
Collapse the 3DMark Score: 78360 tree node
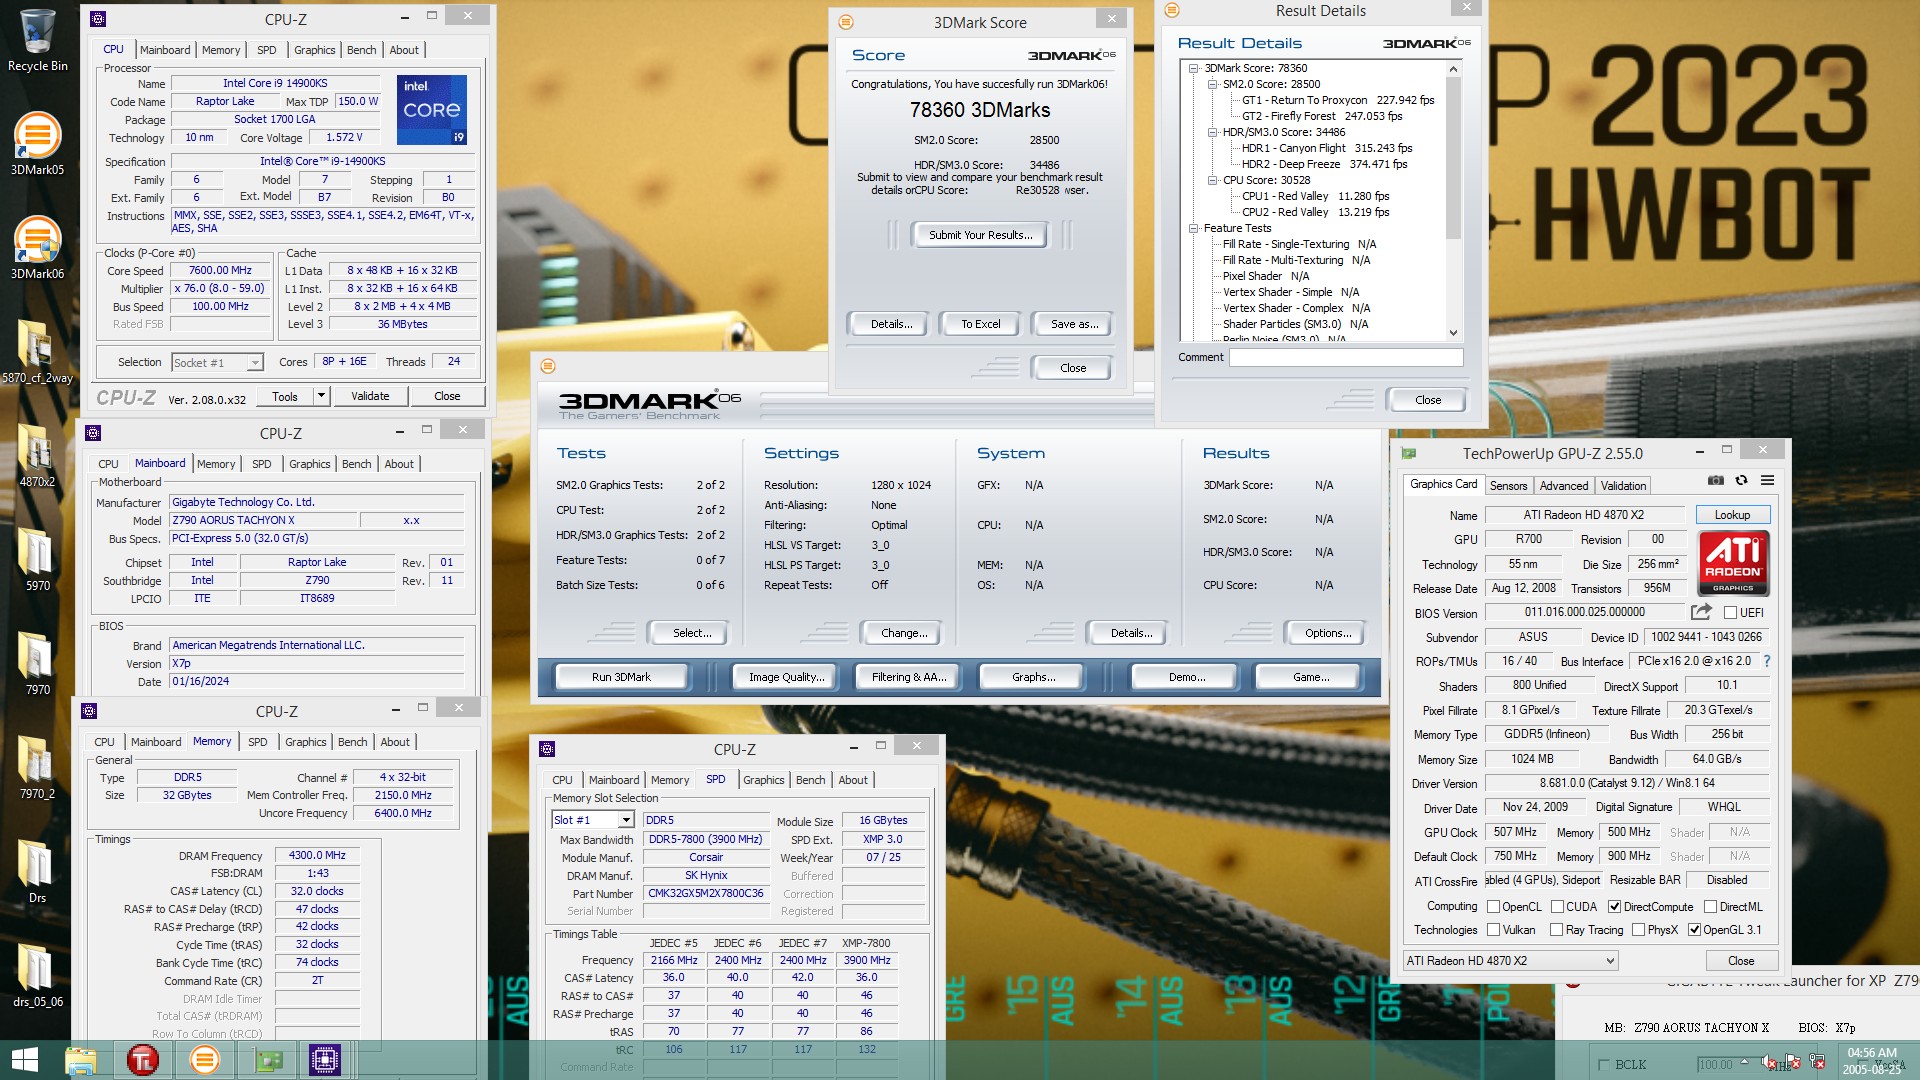pyautogui.click(x=1194, y=69)
